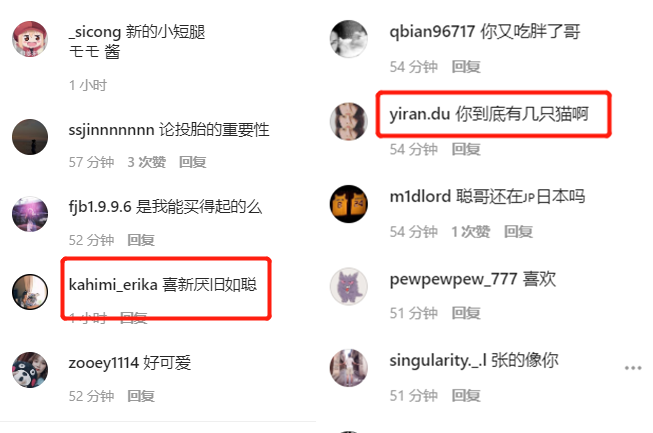Open fjb1.9.9.6's avatar
The image size is (653, 433).
click(x=30, y=214)
